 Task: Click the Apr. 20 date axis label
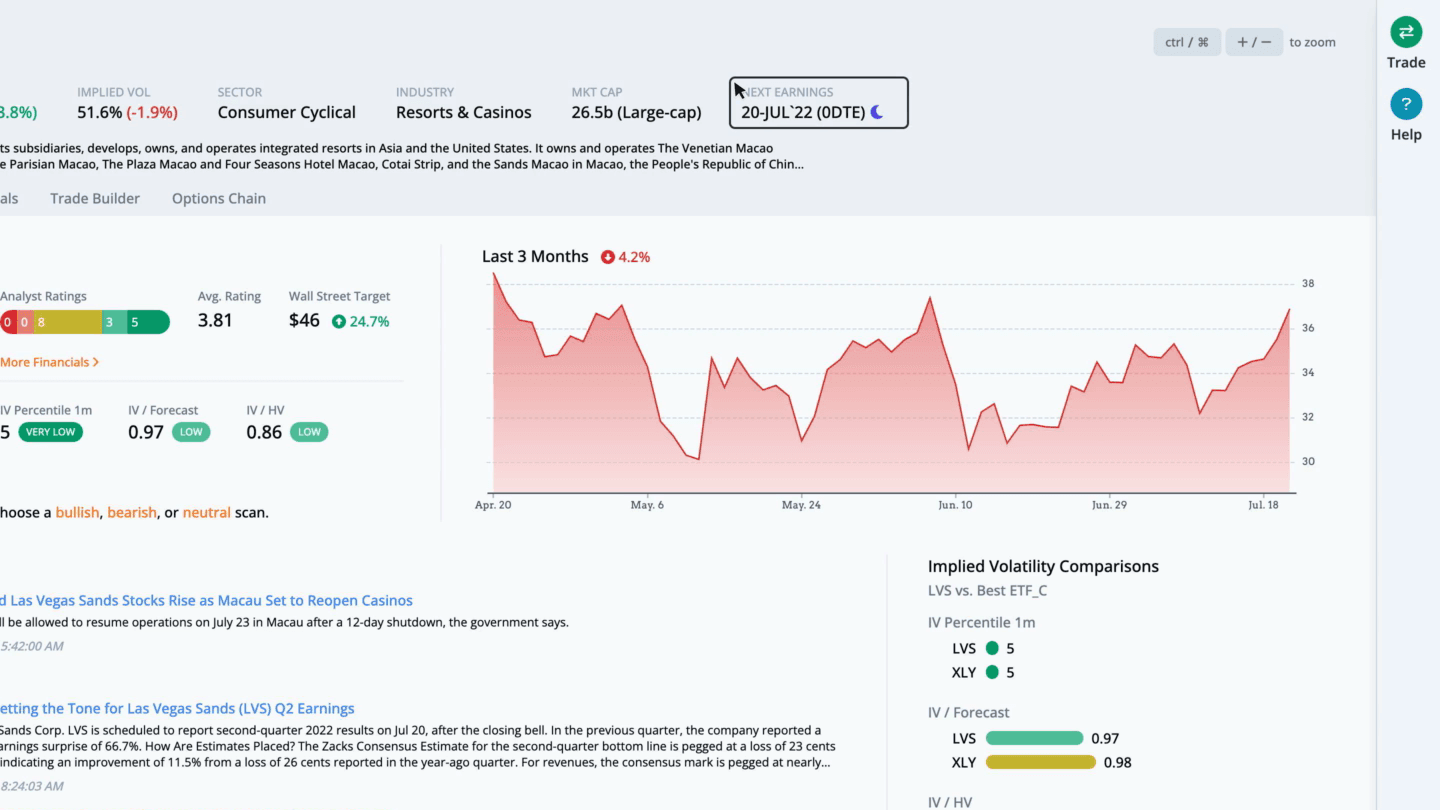click(x=493, y=505)
